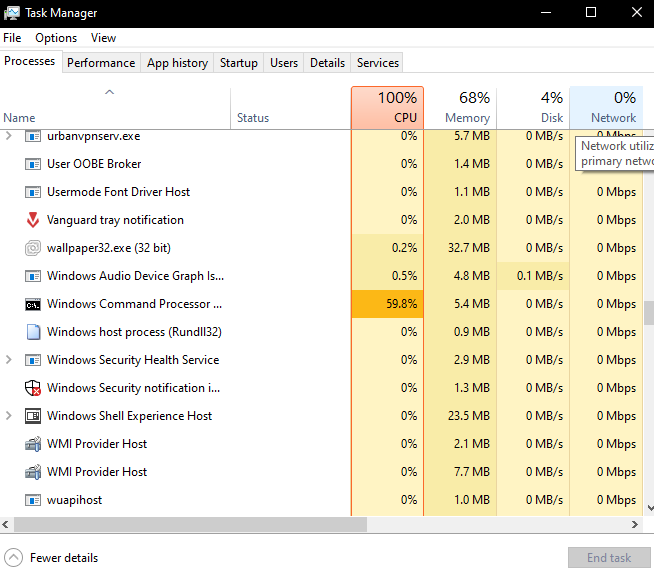The image size is (654, 577).
Task: Click the icon of the WMI Provider Host using 7.7 MB
Action: [33, 472]
